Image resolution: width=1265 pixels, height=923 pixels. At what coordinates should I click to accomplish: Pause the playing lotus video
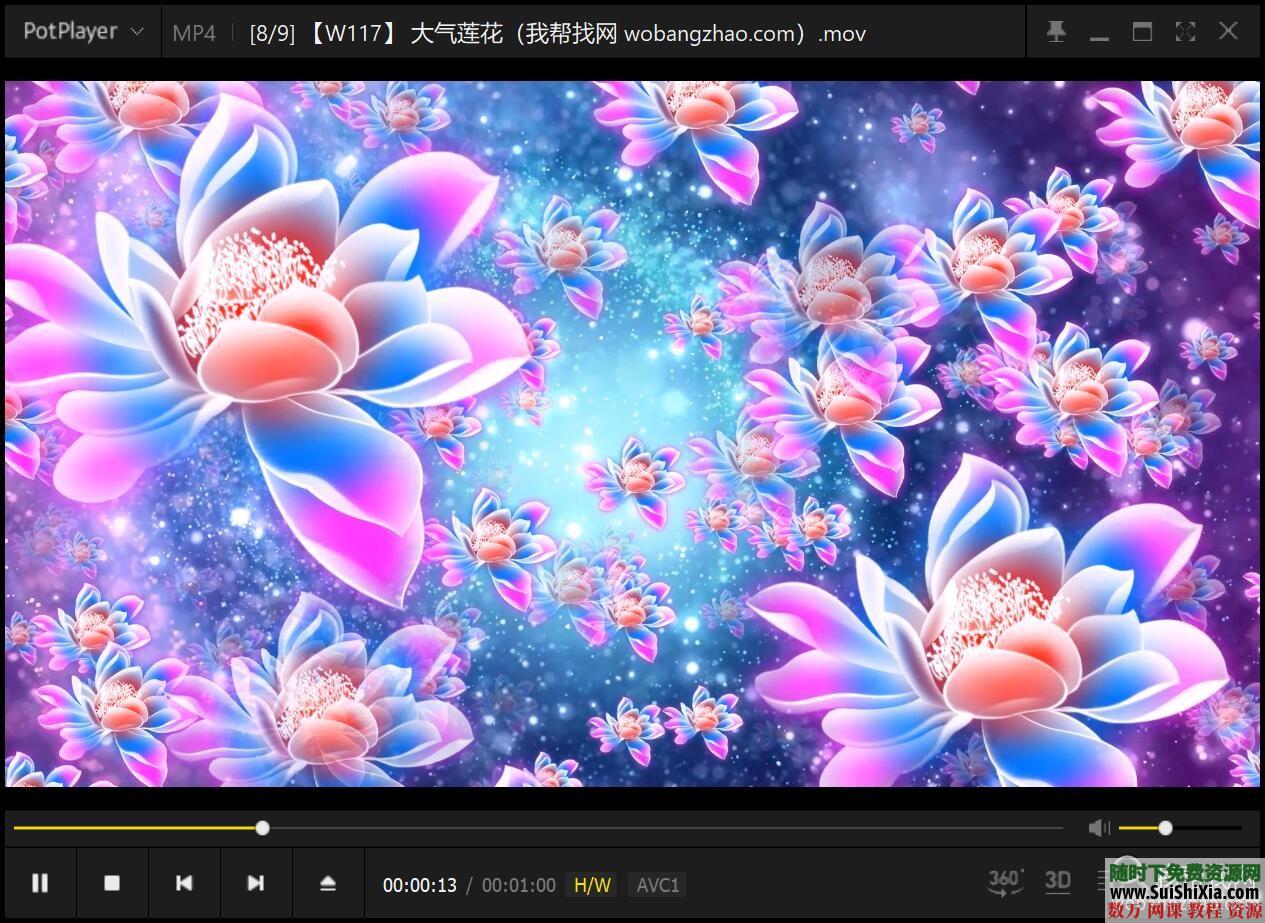point(41,883)
